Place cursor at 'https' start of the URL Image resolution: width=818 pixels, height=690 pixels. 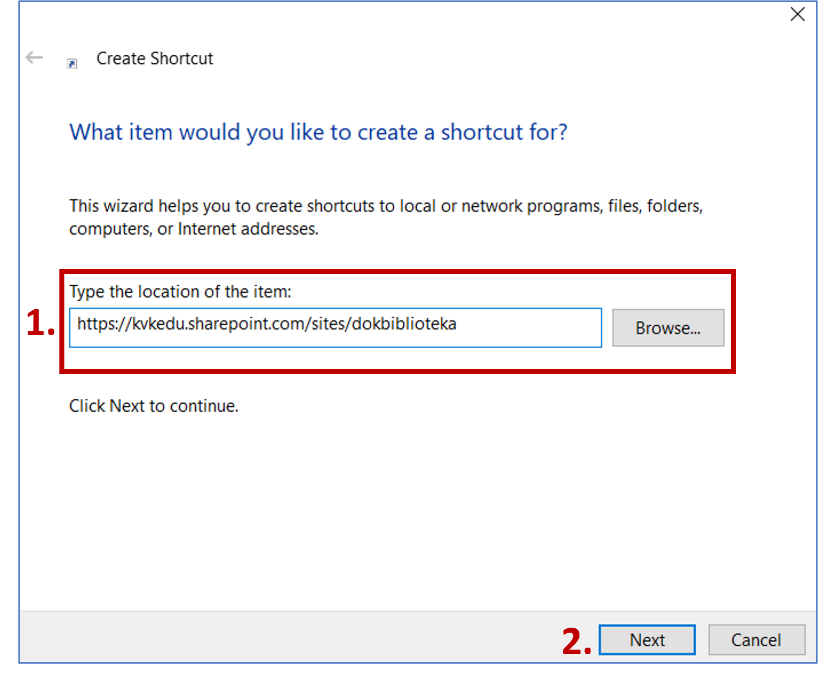[79, 324]
